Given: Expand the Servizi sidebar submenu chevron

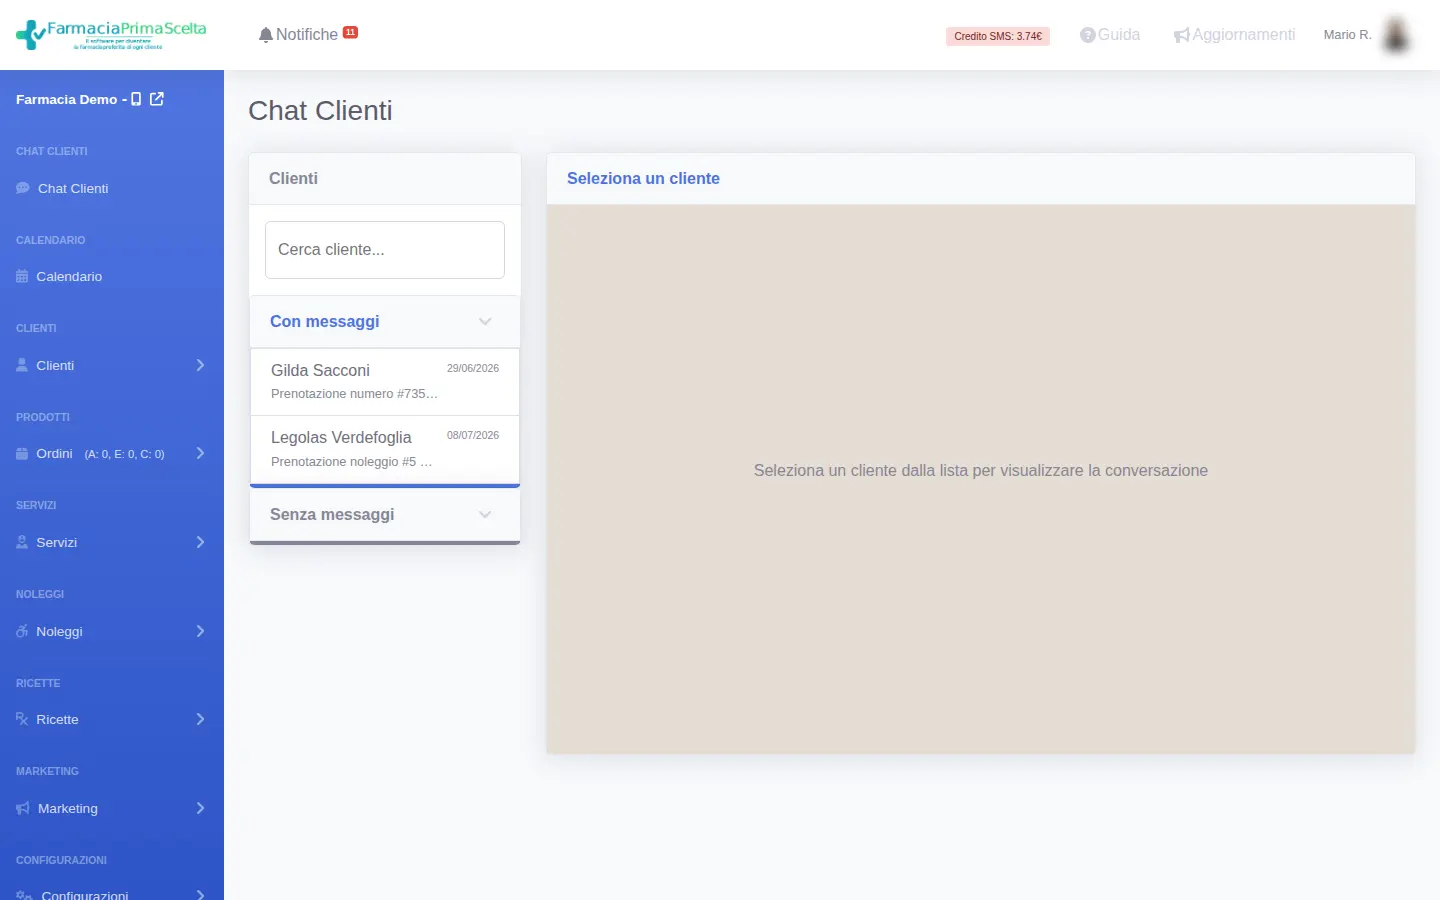Looking at the screenshot, I should coord(200,542).
